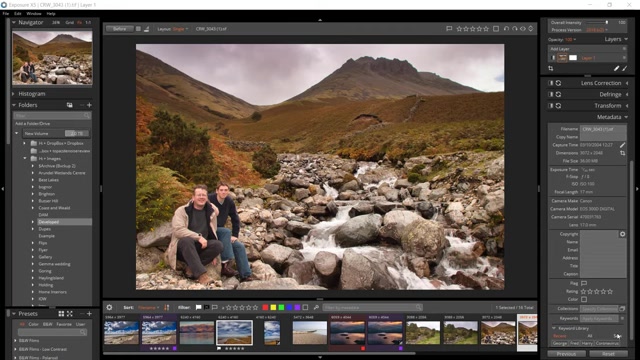640x360 pixels.
Task: Select the thin brush tool beside Layers panel brush
Action: (x=624, y=69)
